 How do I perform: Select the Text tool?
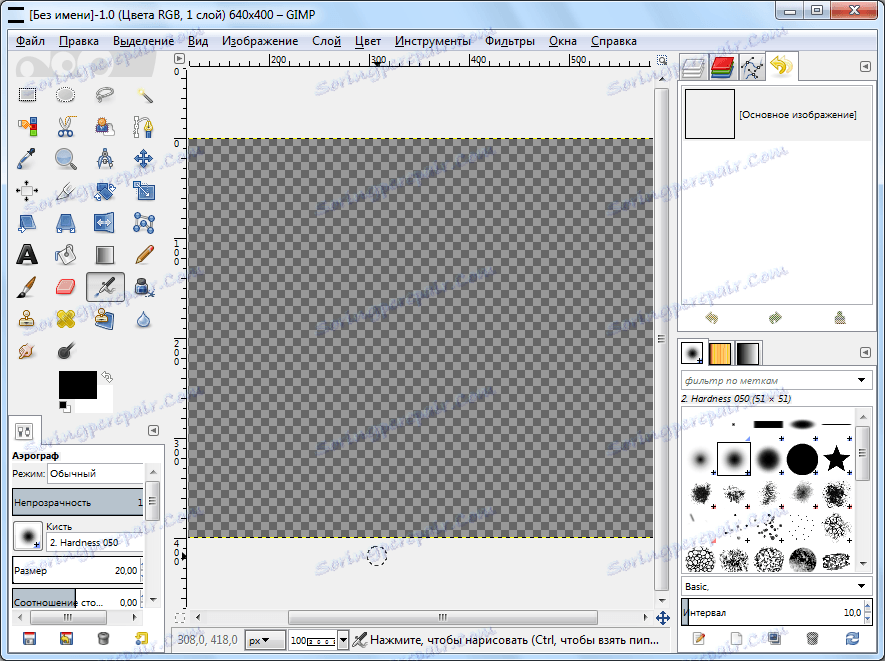pyautogui.click(x=27, y=255)
